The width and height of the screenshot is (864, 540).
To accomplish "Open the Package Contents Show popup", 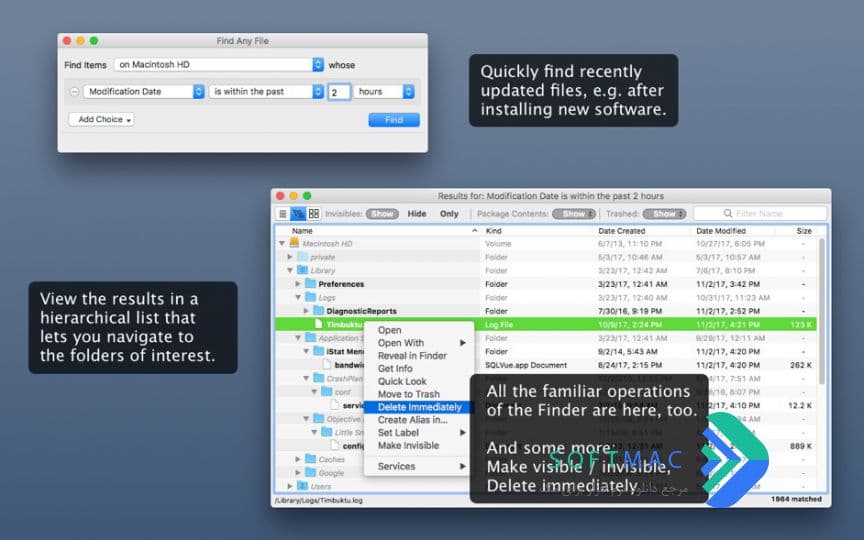I will coord(574,214).
